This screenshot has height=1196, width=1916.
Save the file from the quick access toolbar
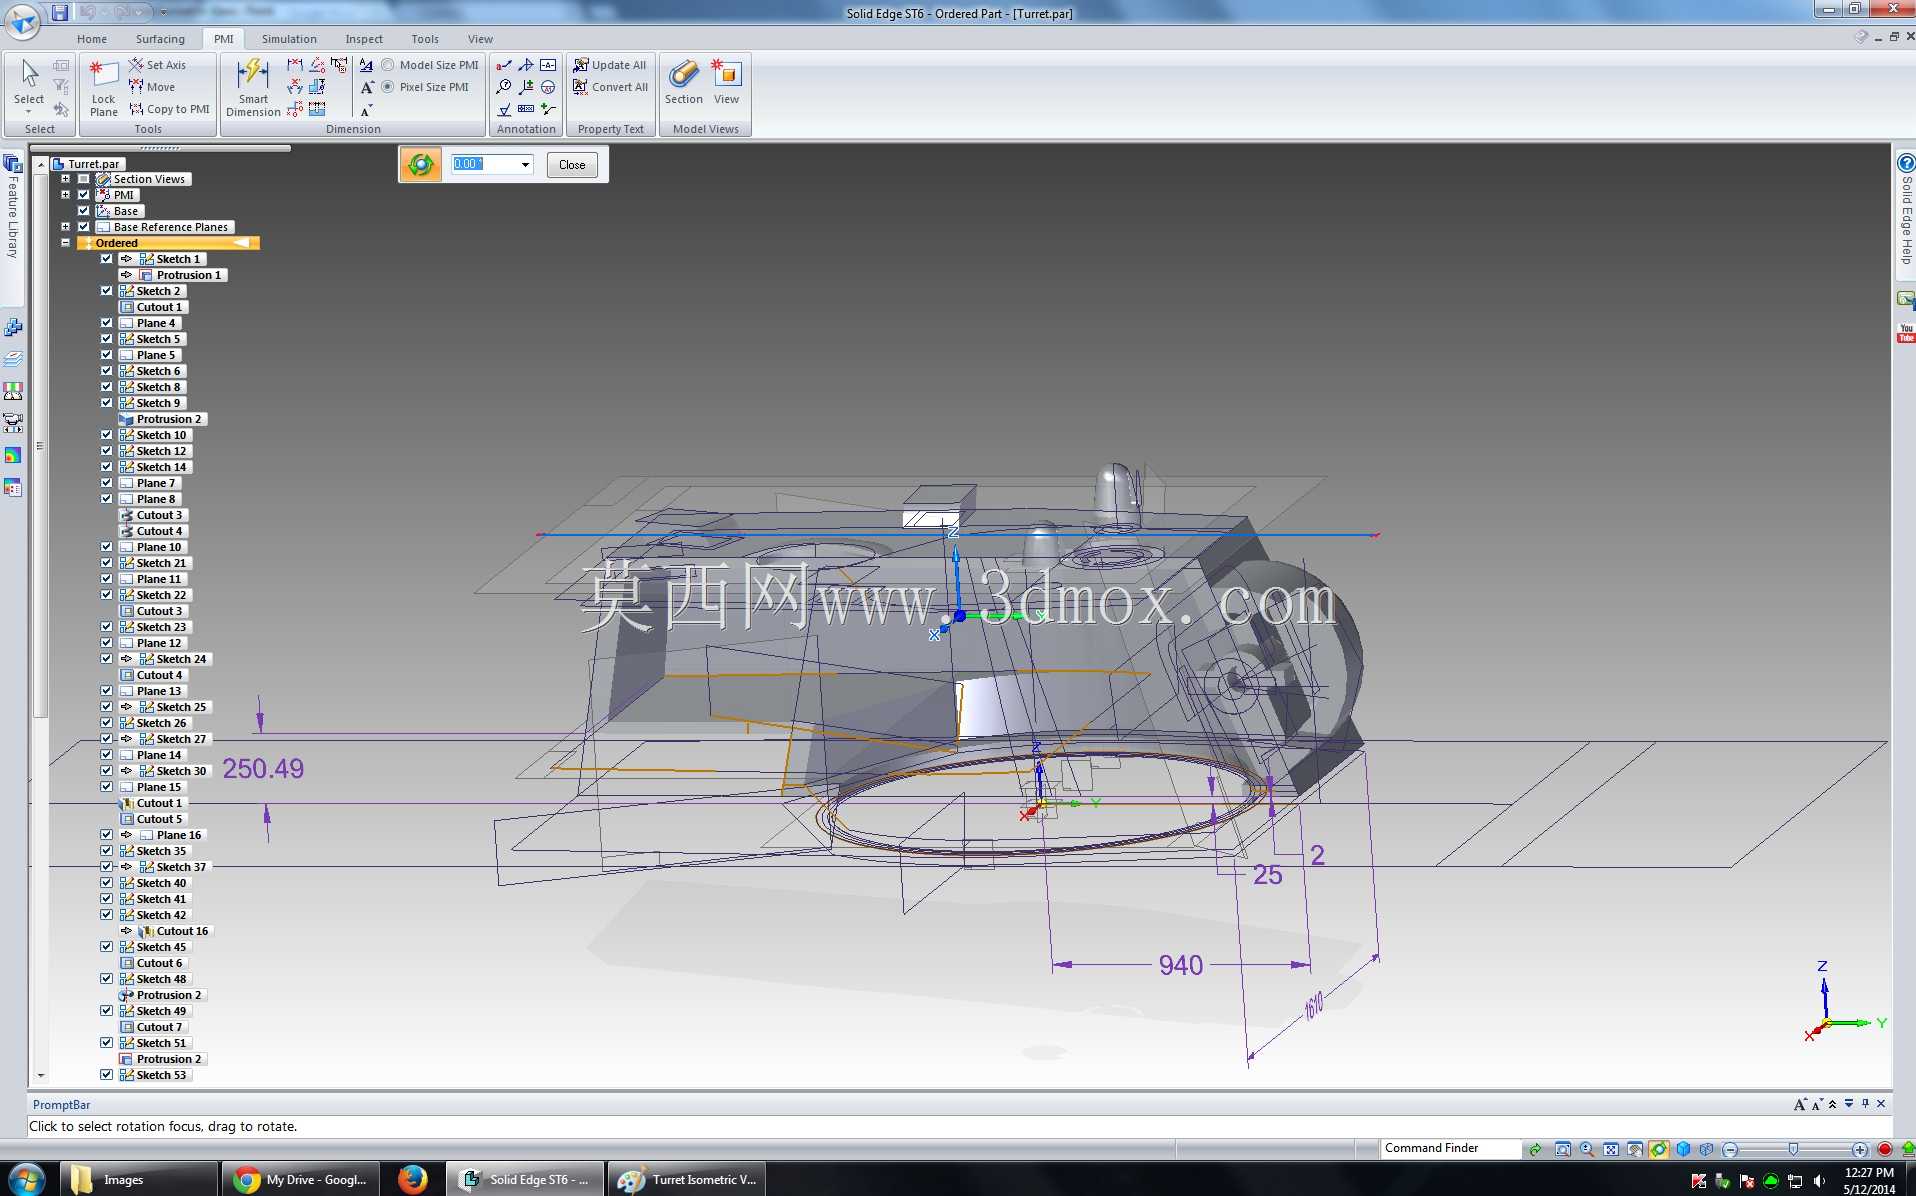coord(60,13)
